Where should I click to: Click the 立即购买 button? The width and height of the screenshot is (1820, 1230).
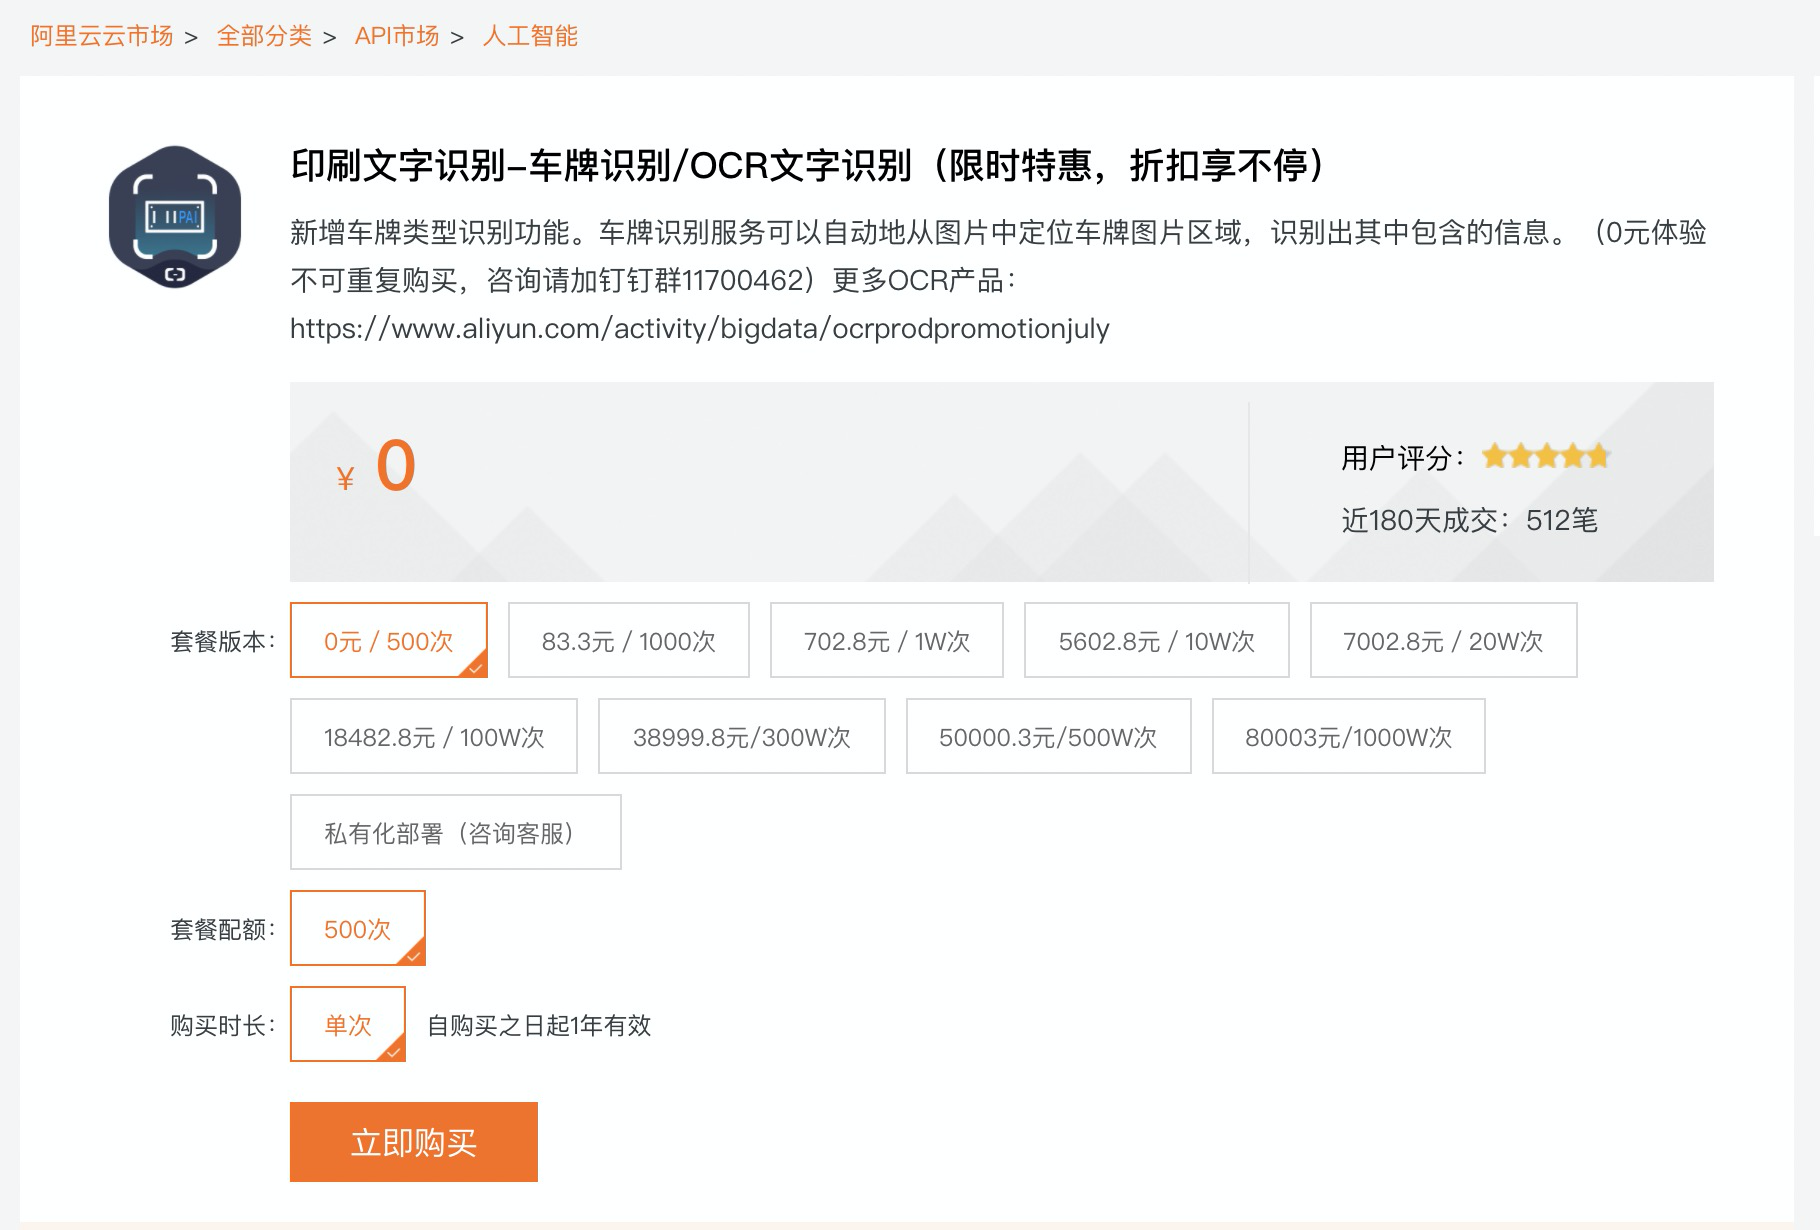[414, 1142]
